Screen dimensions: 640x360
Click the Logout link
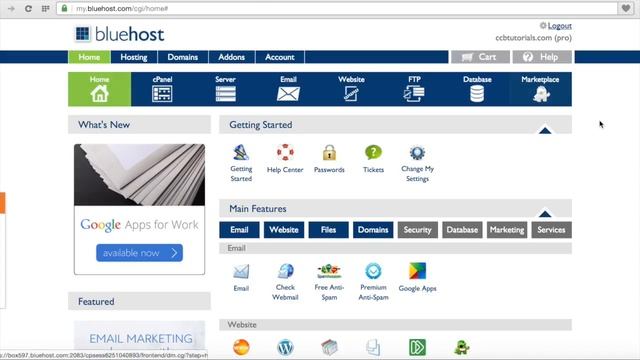point(559,26)
